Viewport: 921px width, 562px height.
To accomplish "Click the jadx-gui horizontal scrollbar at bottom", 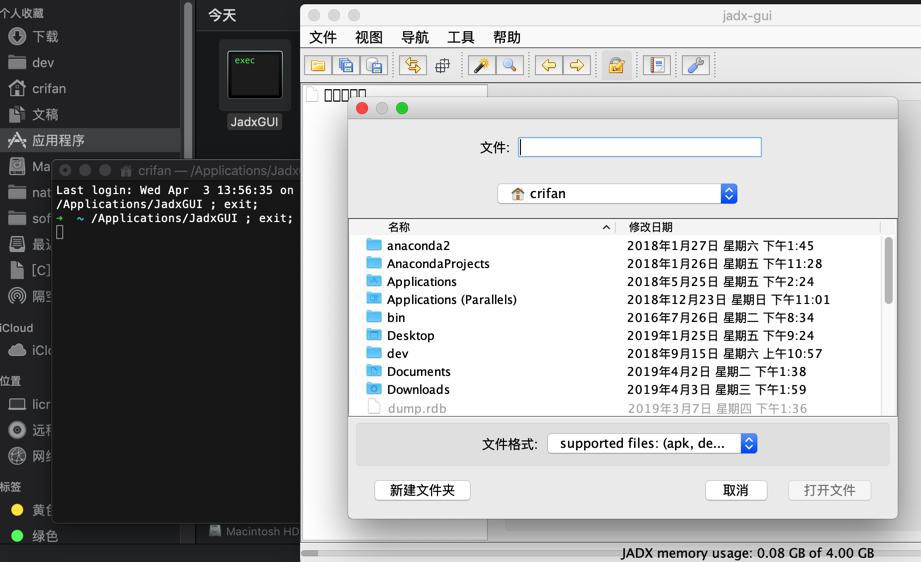I will point(310,553).
